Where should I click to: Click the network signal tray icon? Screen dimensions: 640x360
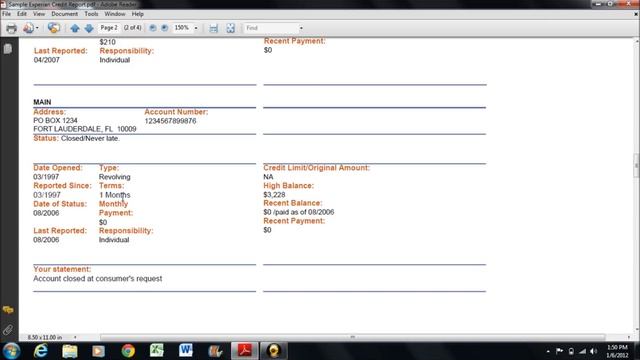tap(582, 351)
